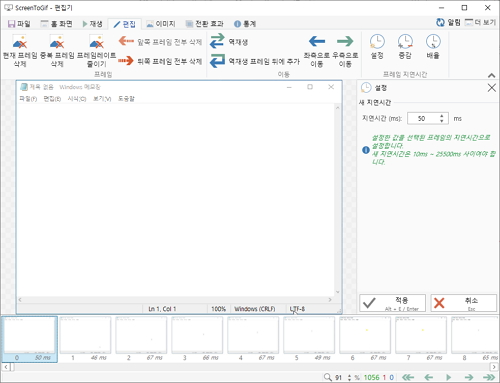
Task: Click the 프레임 지연시간 group label
Action: pyautogui.click(x=405, y=74)
